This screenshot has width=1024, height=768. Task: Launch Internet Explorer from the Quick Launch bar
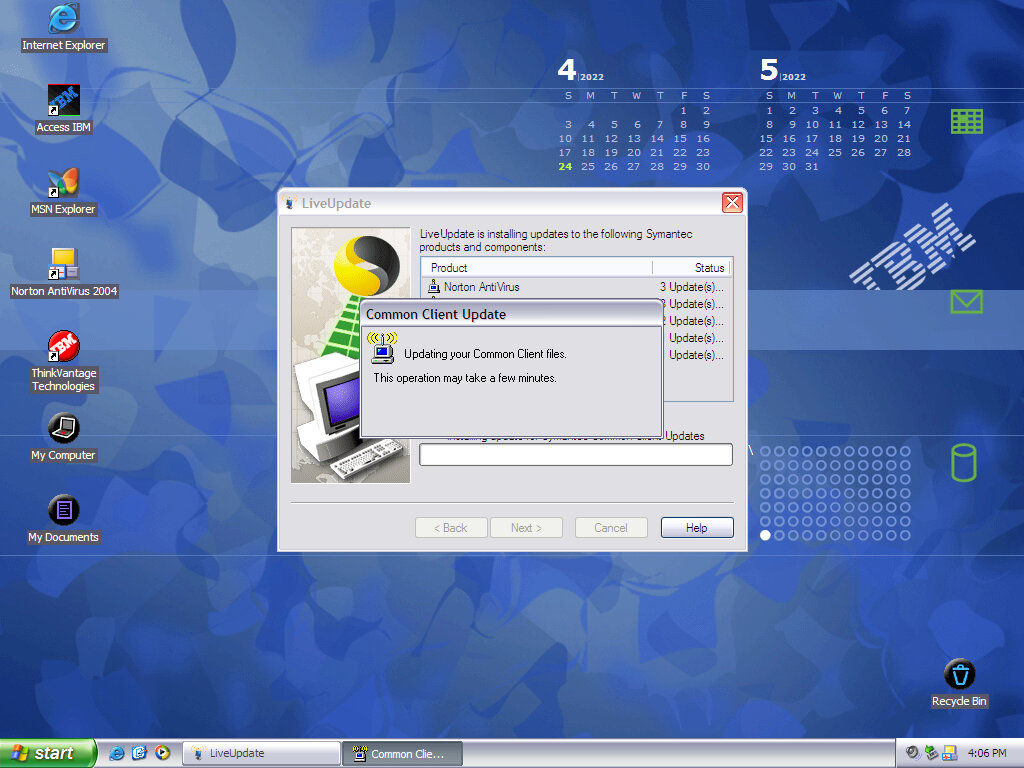pyautogui.click(x=117, y=753)
